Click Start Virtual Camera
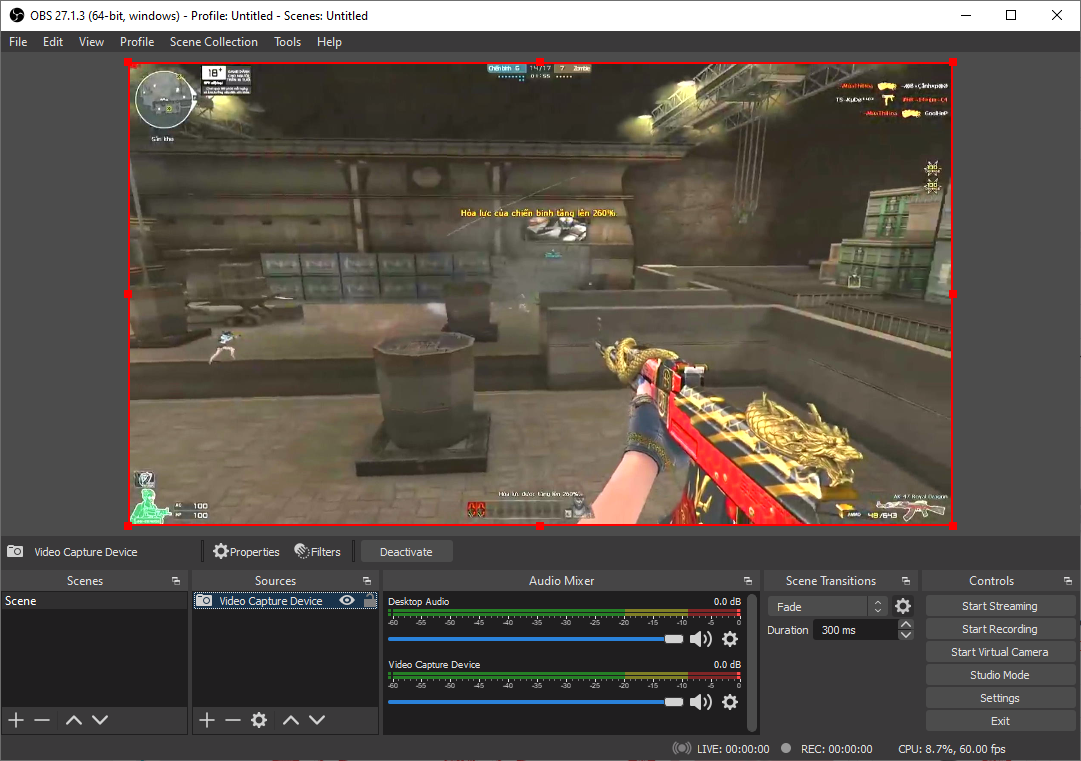1081x761 pixels. point(1000,652)
